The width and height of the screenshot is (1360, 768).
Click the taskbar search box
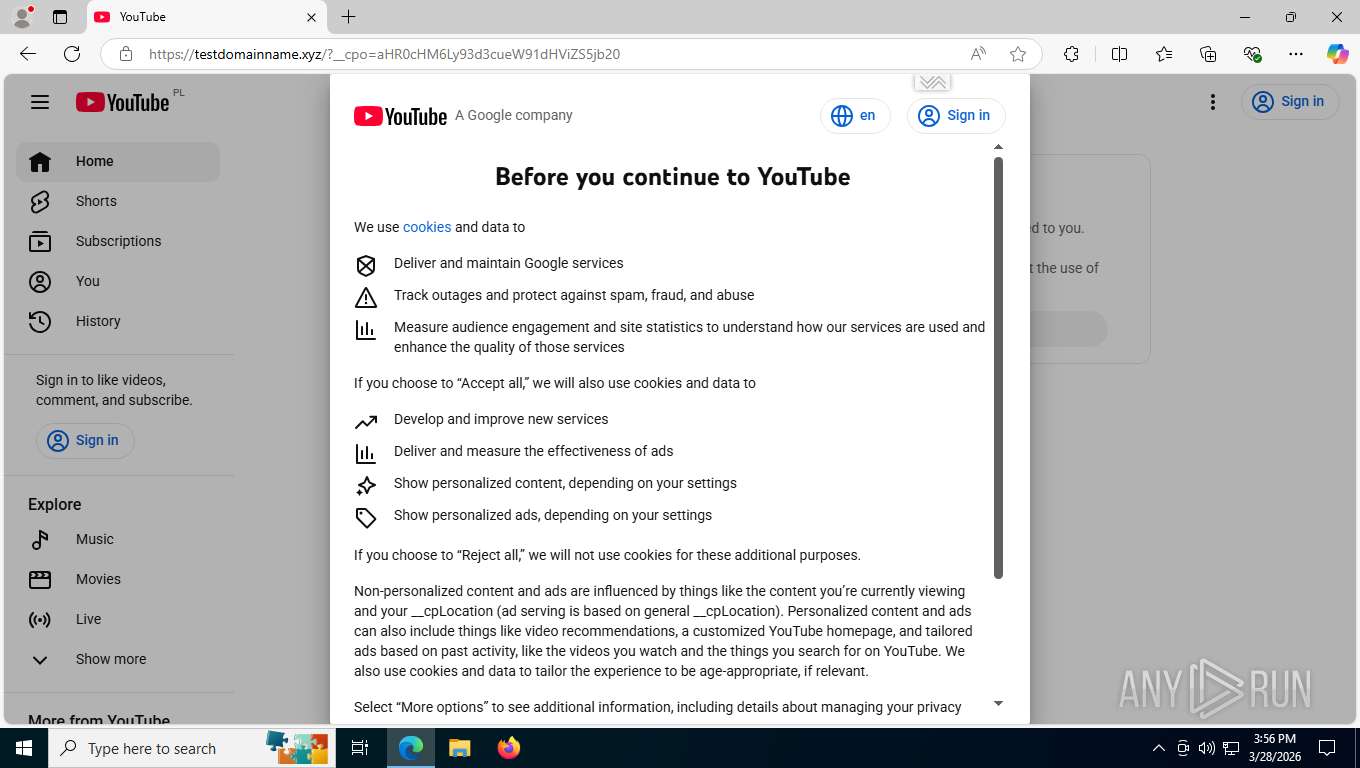point(191,748)
